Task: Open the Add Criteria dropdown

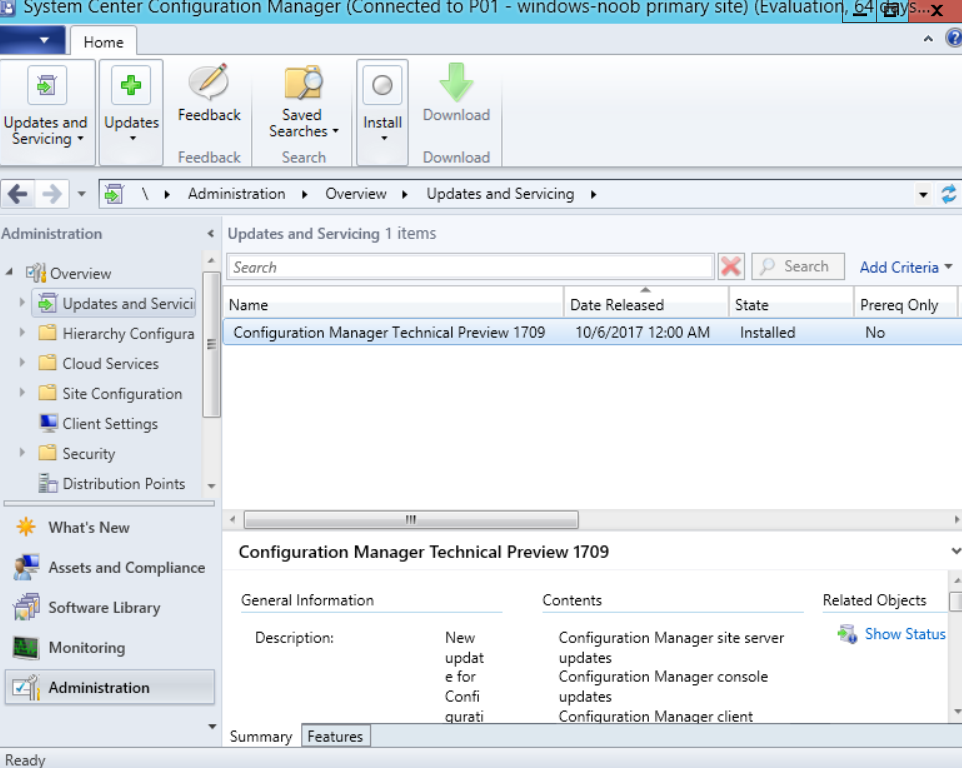Action: tap(906, 267)
